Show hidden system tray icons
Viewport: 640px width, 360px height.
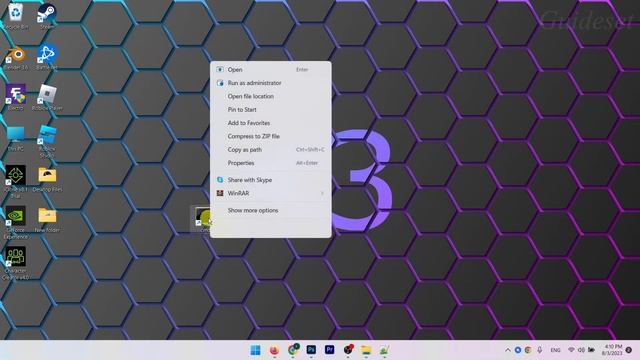pos(508,350)
